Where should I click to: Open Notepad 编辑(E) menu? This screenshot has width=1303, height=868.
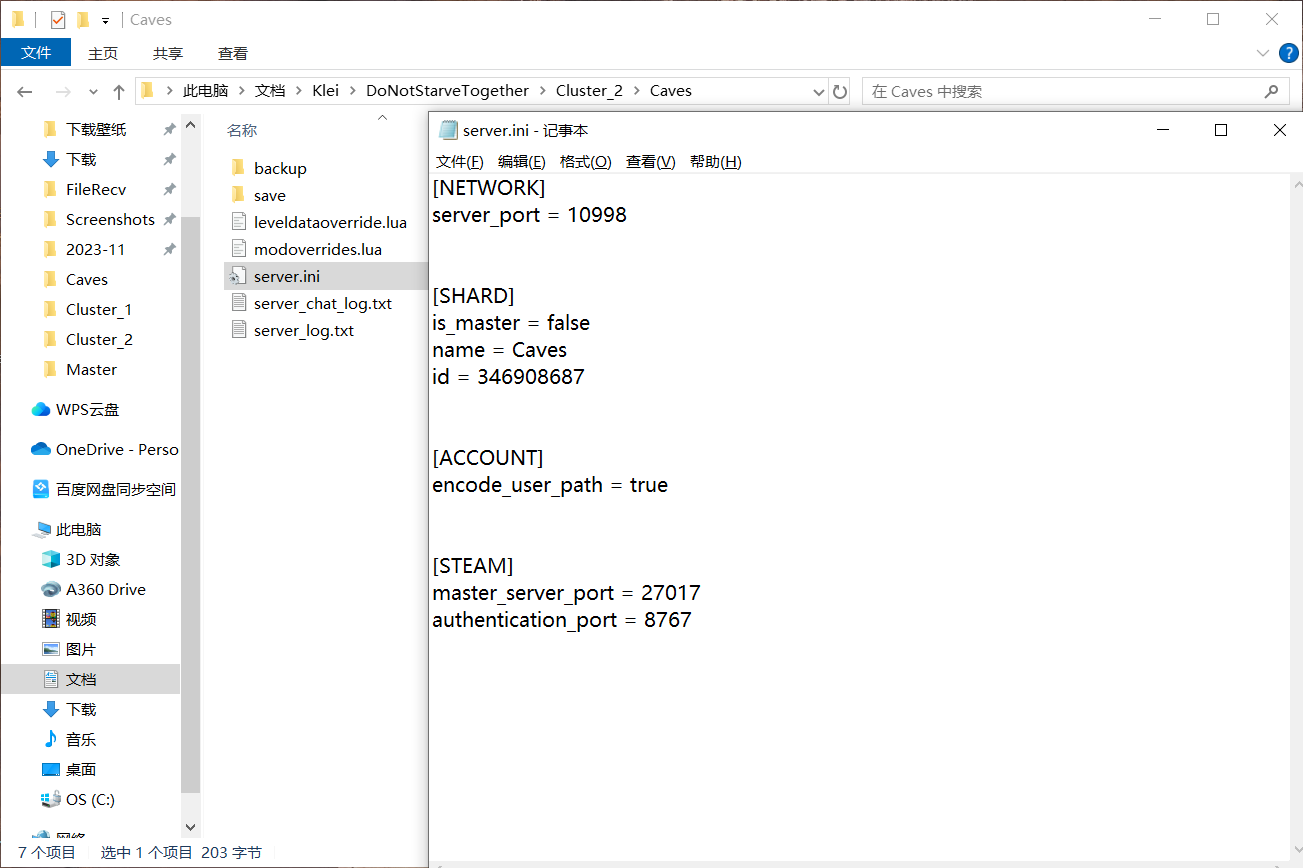tap(522, 161)
